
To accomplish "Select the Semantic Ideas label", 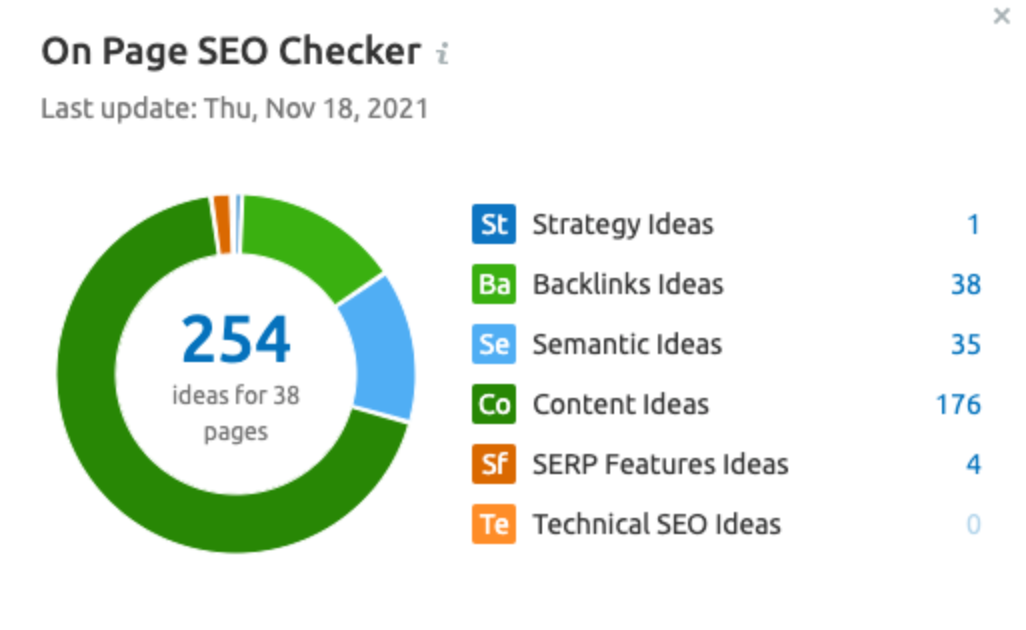I will 627,344.
